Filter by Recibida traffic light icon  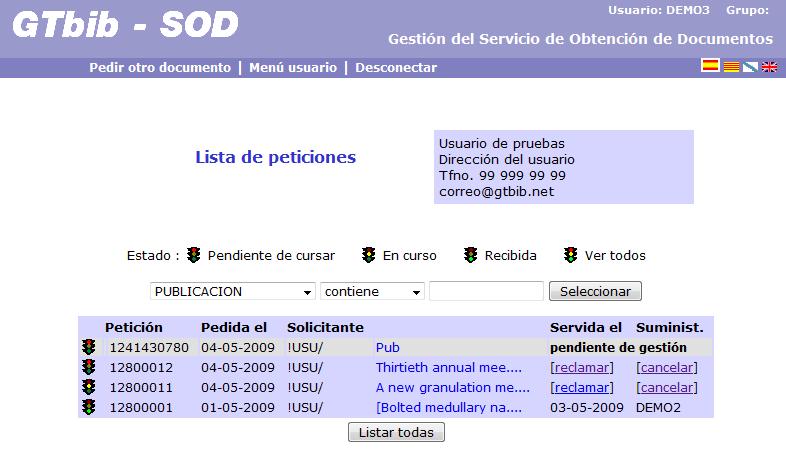pos(470,255)
